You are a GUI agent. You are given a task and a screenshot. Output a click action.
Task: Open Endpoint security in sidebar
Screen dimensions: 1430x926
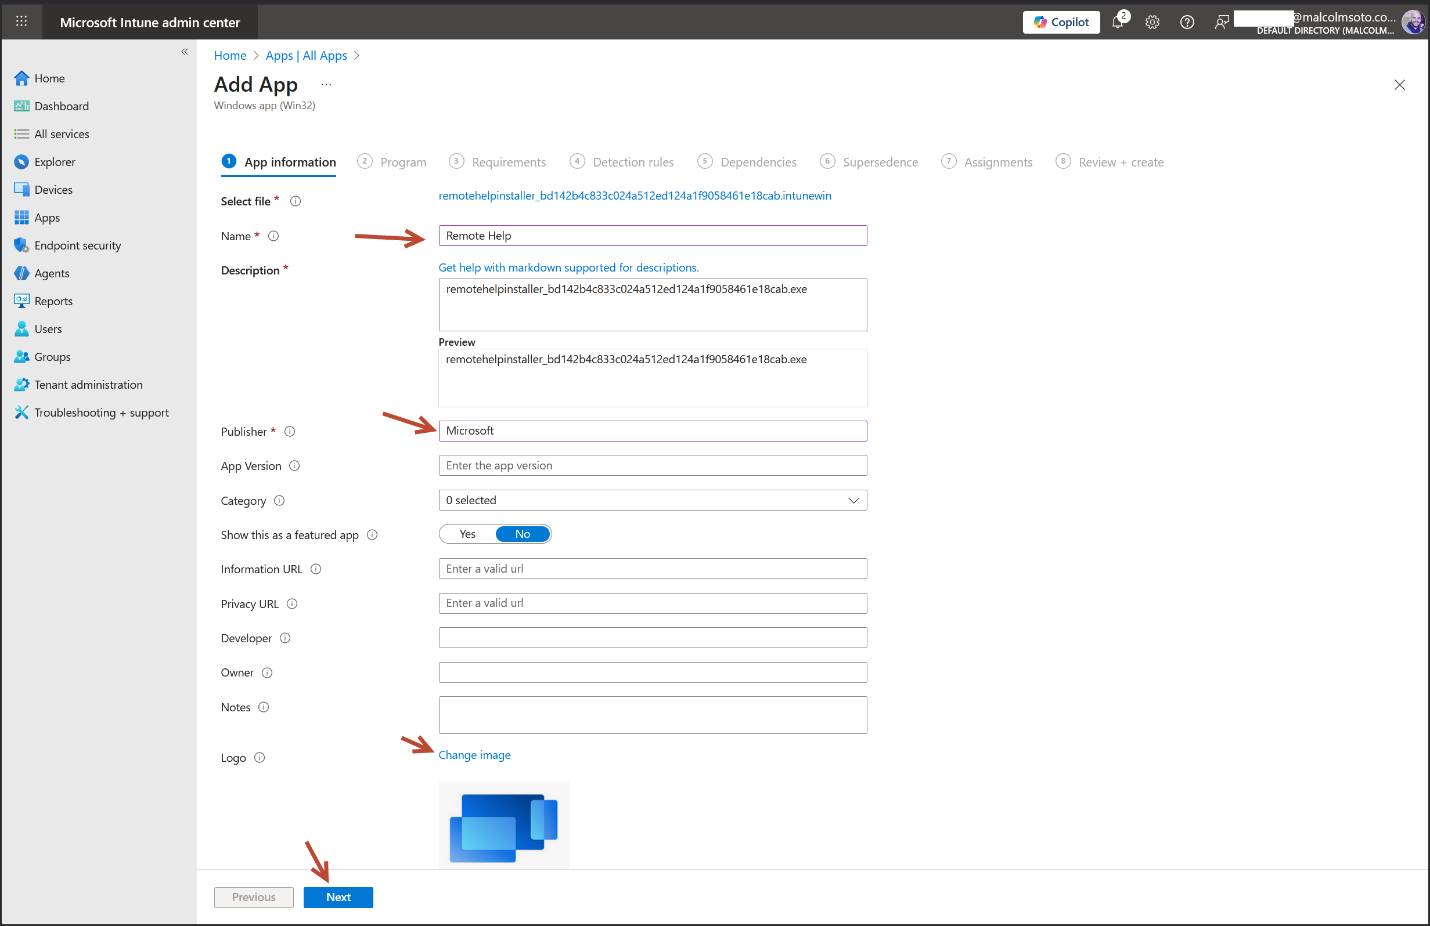(77, 246)
